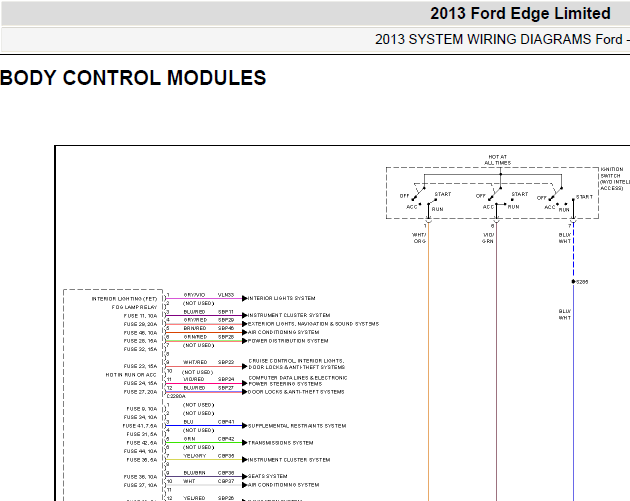Click 'INSTRUMENT CLUSTER SYSTEM' on the CBP35 wire
The image size is (630, 501).
289,460
